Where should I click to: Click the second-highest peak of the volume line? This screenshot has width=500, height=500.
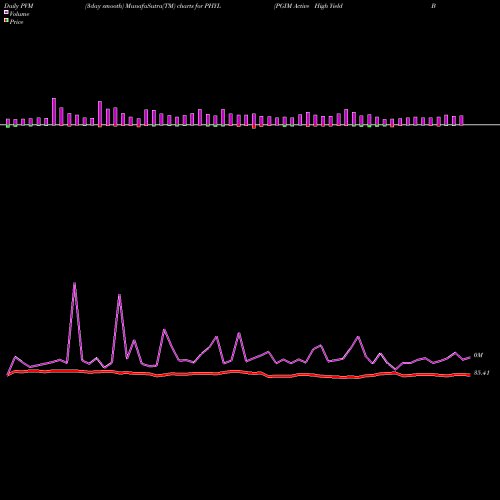119,295
